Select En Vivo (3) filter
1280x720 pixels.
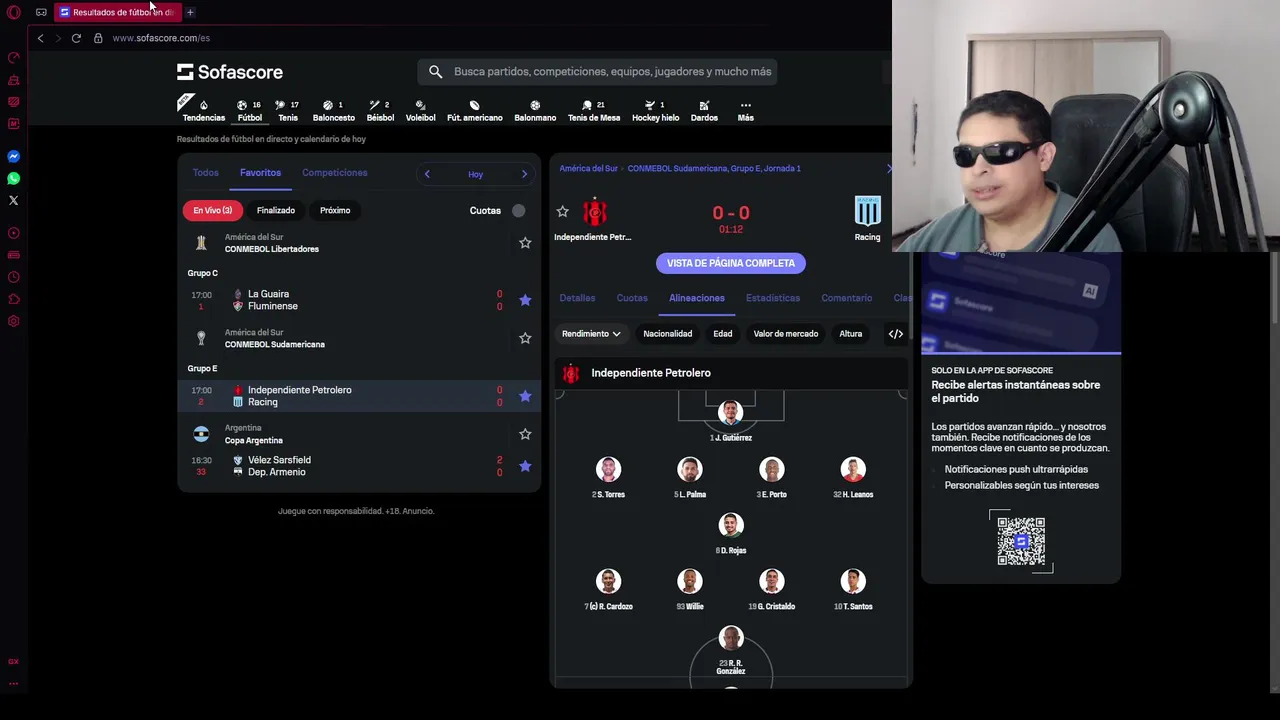tap(212, 211)
